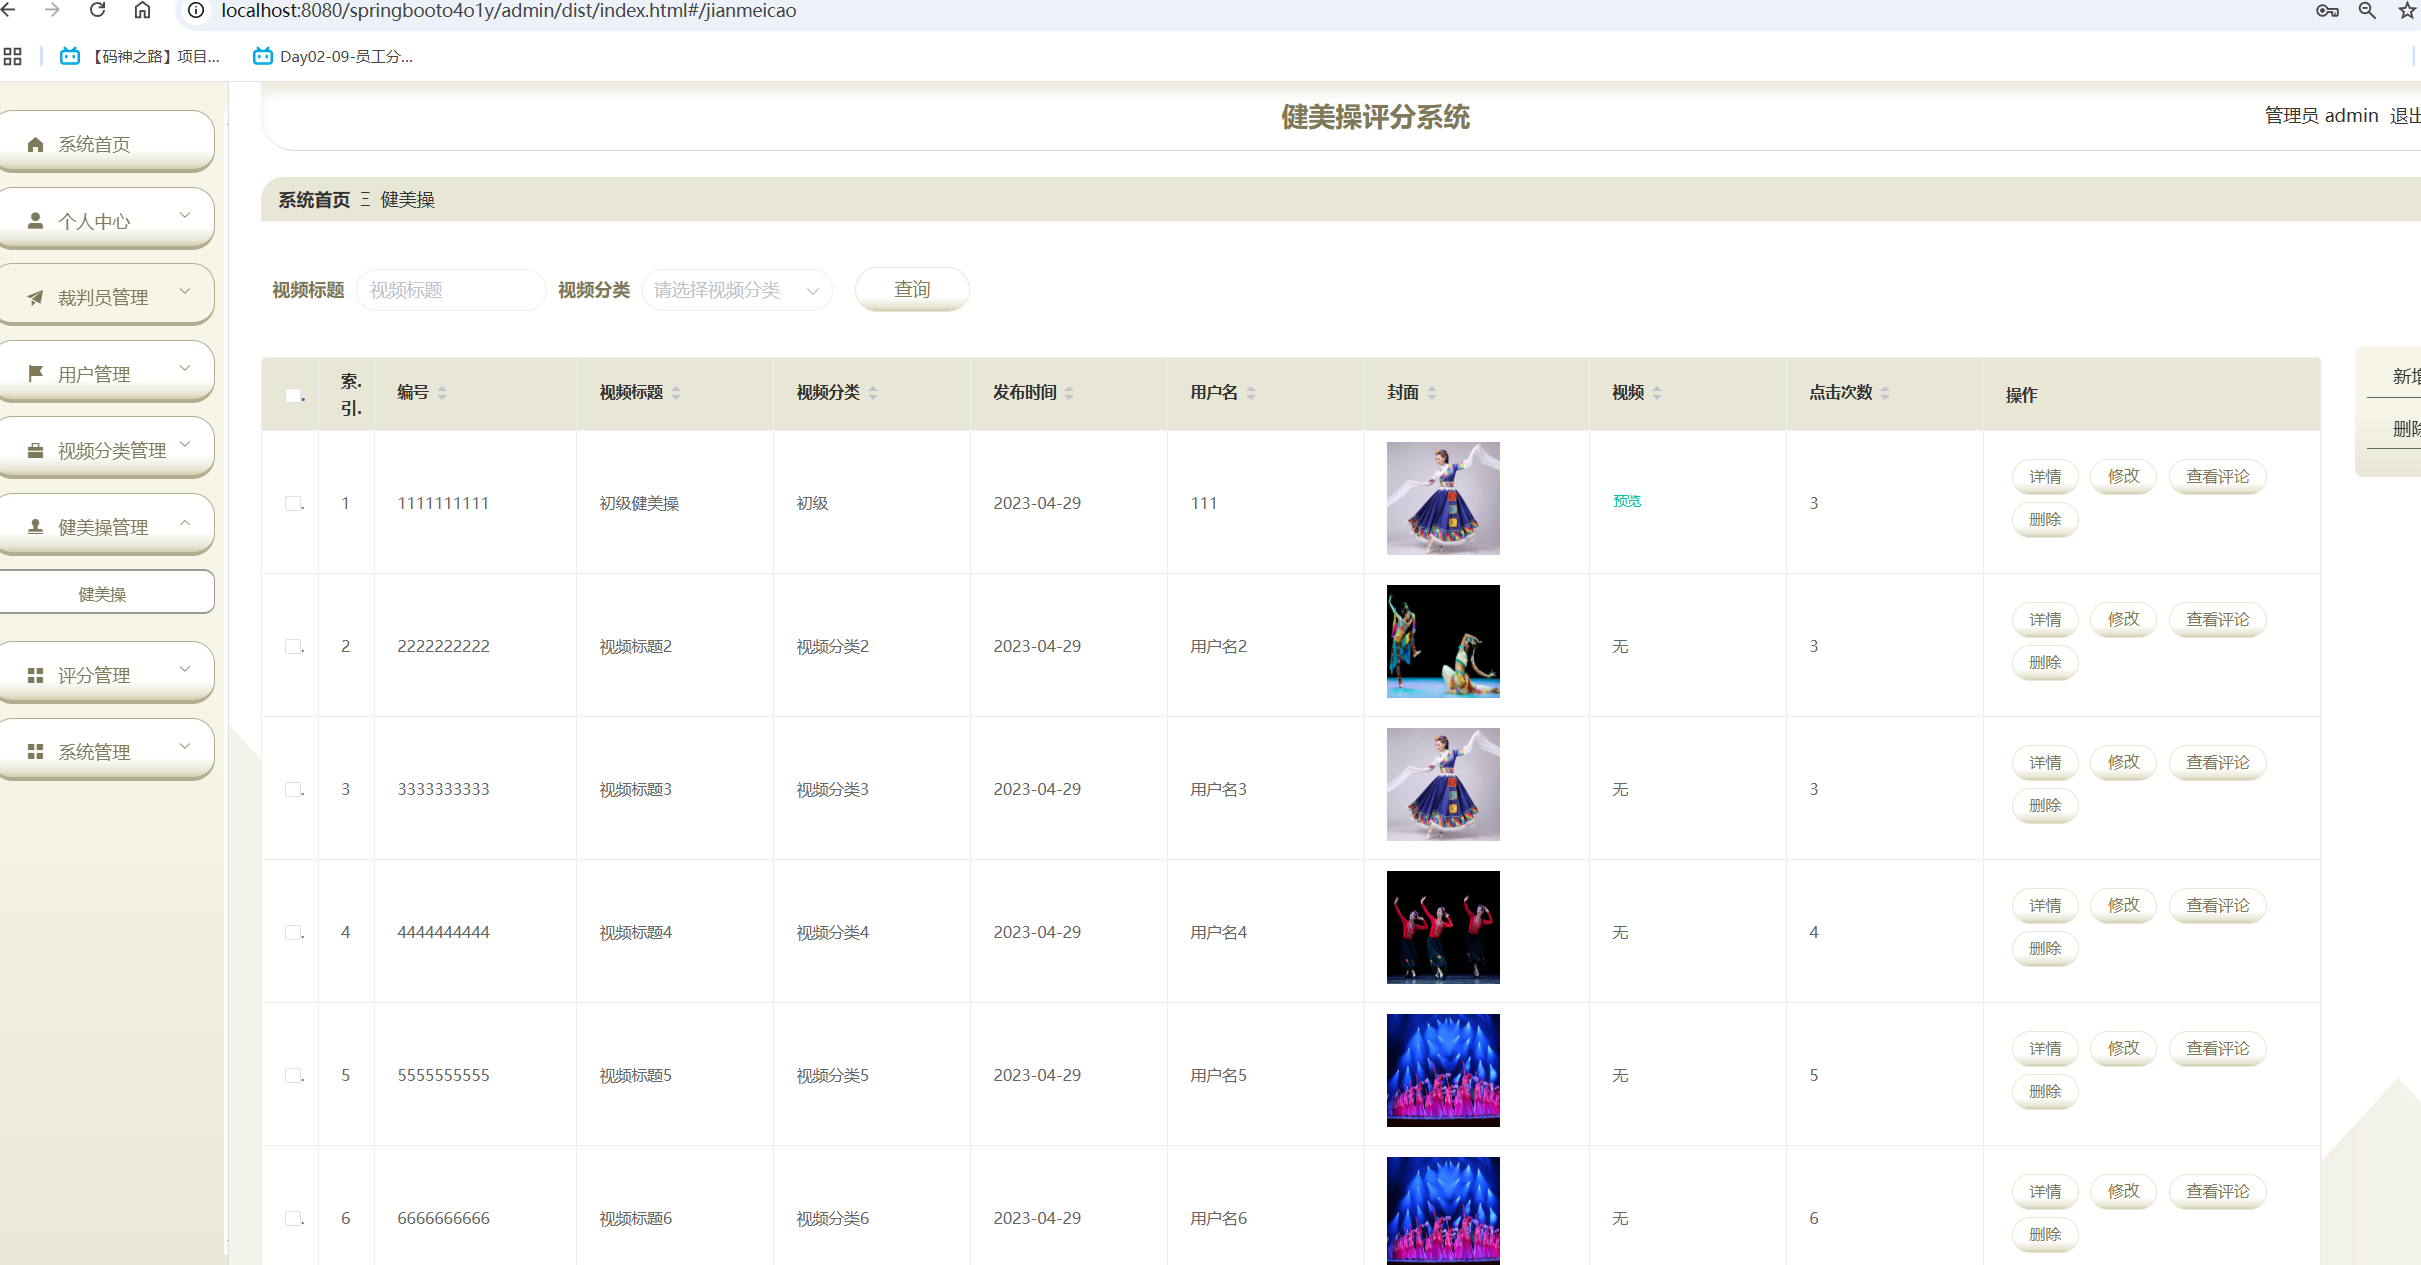Check the row for 视频标题6
Viewport: 2421px width, 1265px height.
point(293,1218)
